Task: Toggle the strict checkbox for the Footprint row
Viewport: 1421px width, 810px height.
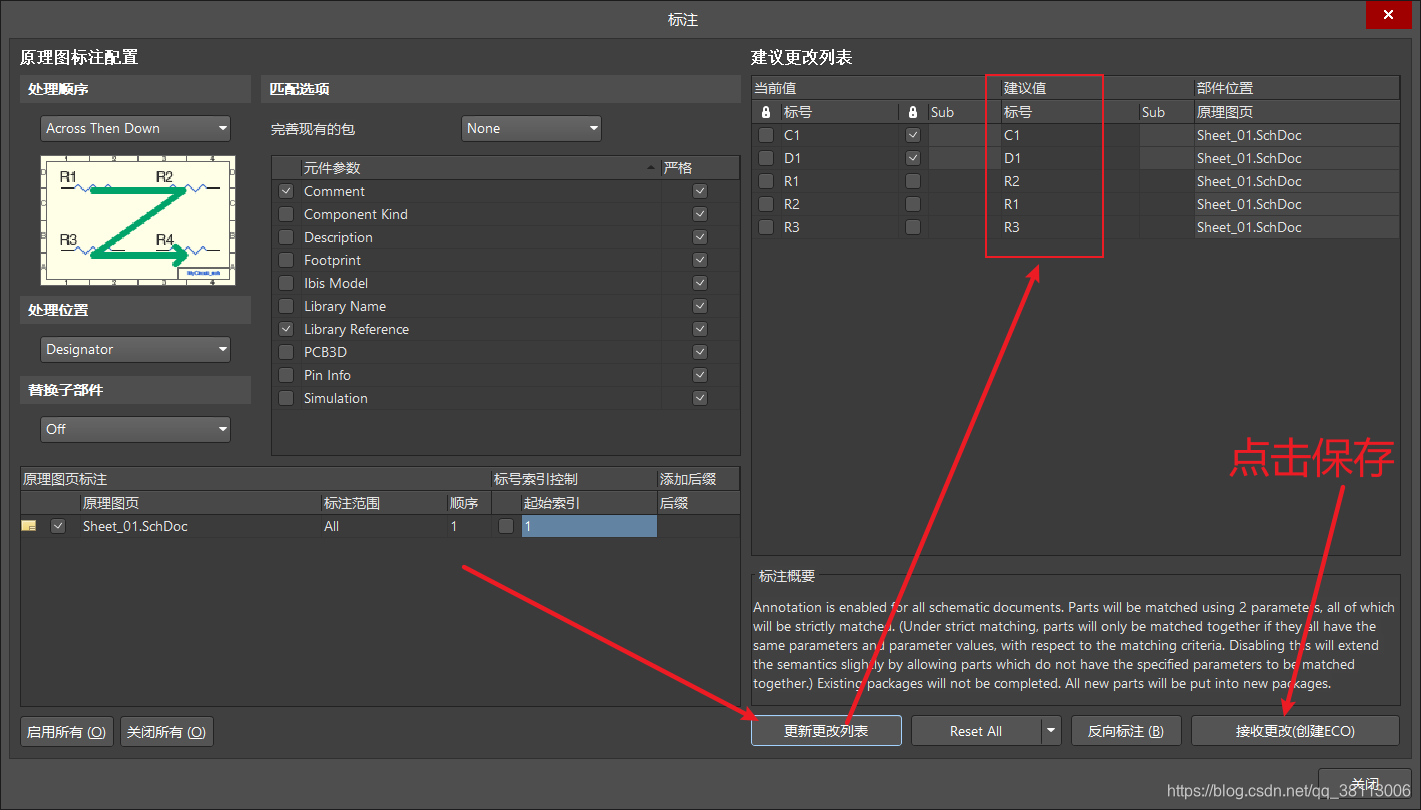Action: (x=700, y=260)
